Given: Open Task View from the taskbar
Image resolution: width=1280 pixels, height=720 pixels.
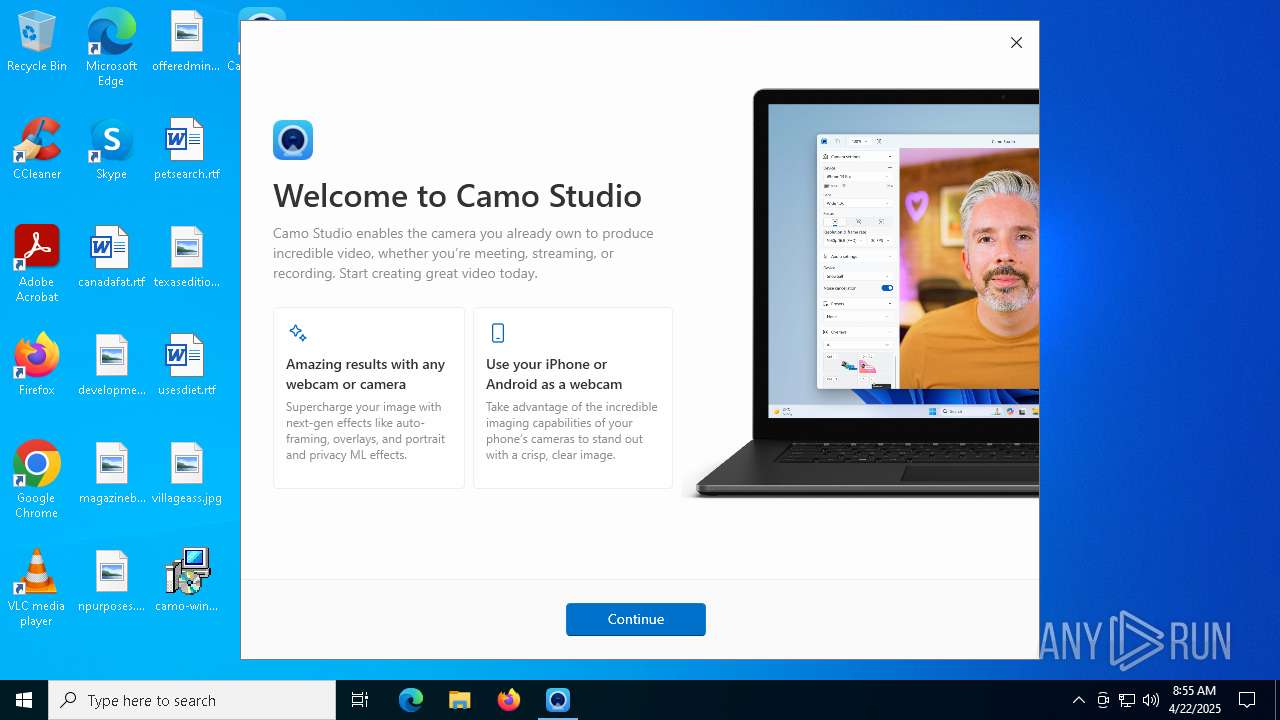Looking at the screenshot, I should click(x=360, y=700).
